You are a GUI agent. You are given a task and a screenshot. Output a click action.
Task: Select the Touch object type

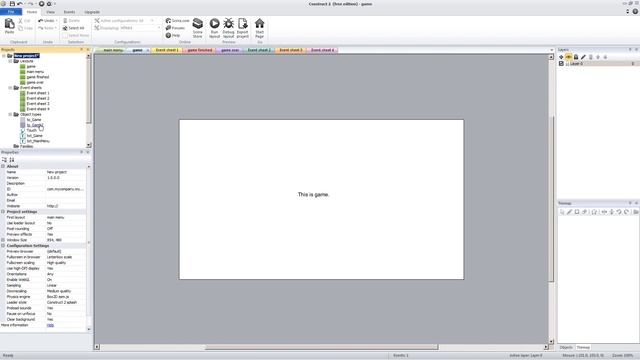point(31,130)
